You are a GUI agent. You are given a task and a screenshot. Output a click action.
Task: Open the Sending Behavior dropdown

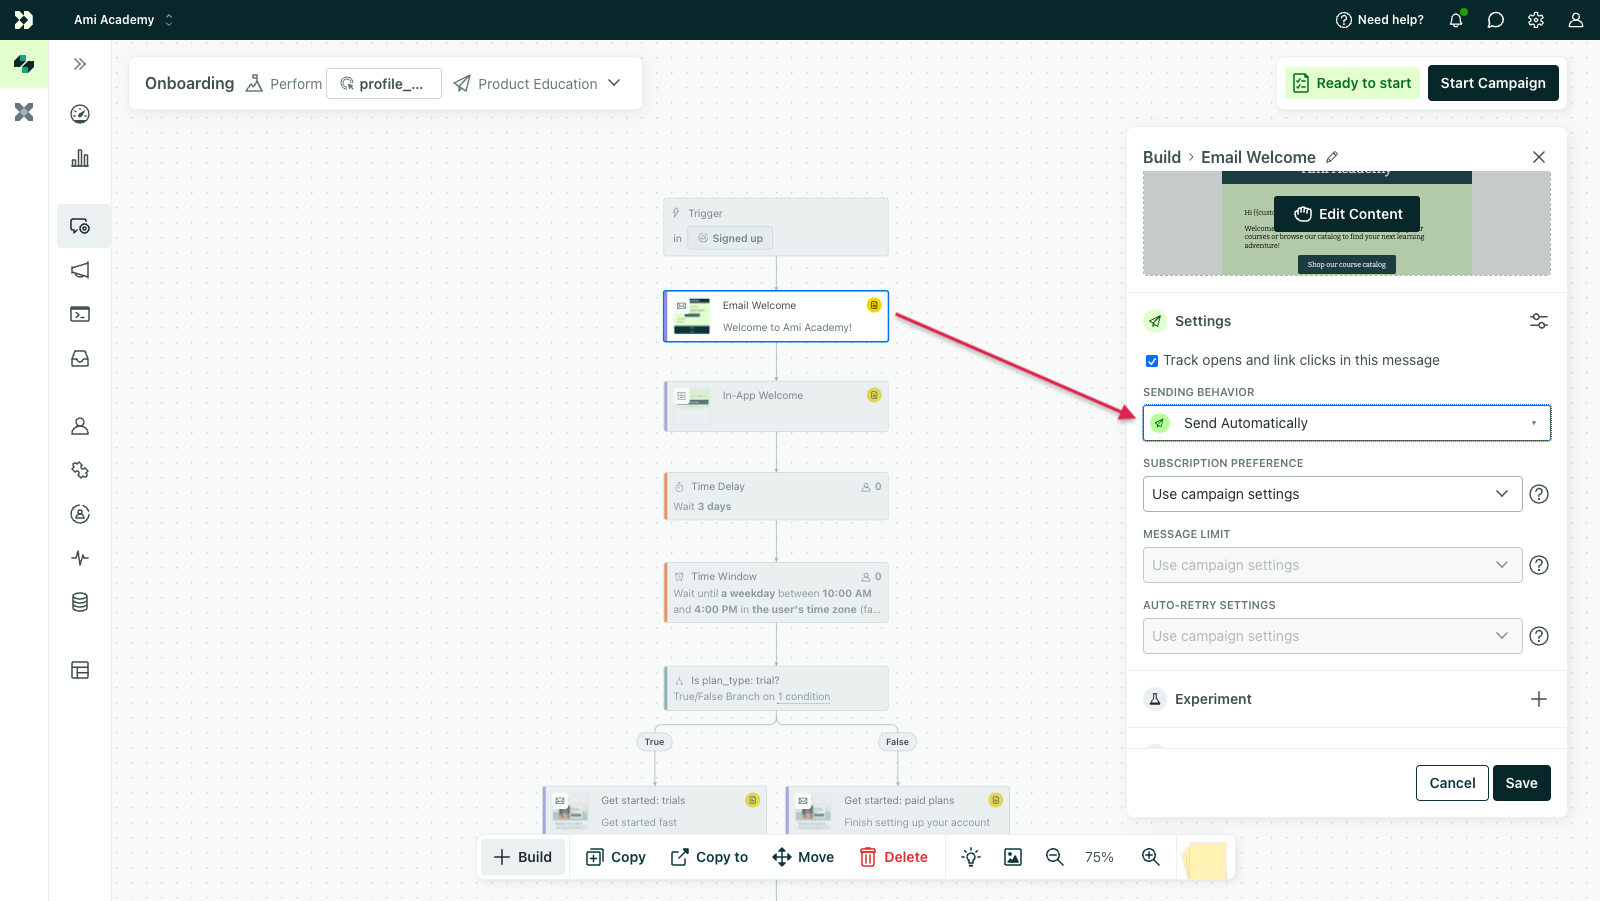click(1346, 423)
